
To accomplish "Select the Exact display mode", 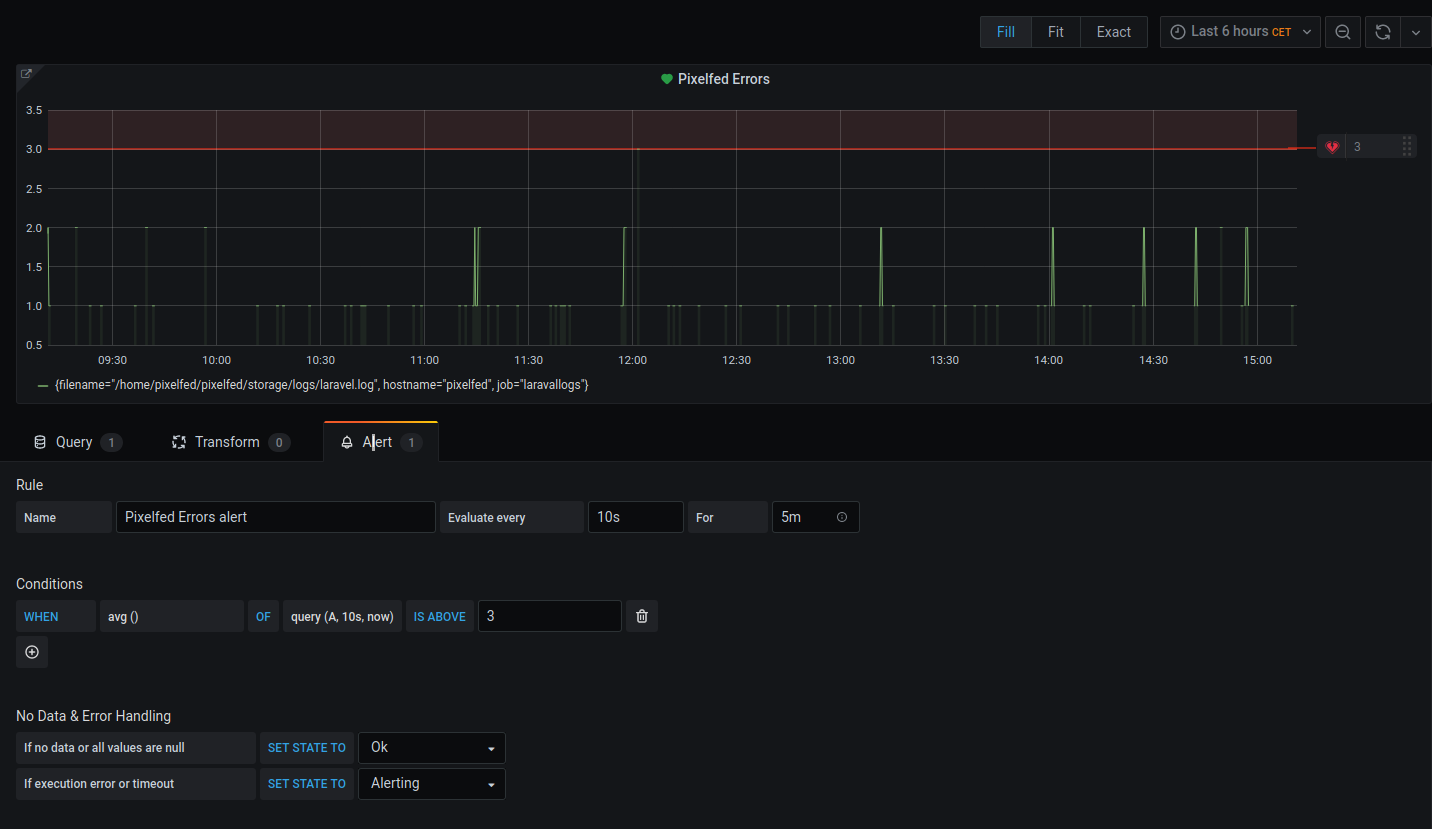I will click(1114, 32).
